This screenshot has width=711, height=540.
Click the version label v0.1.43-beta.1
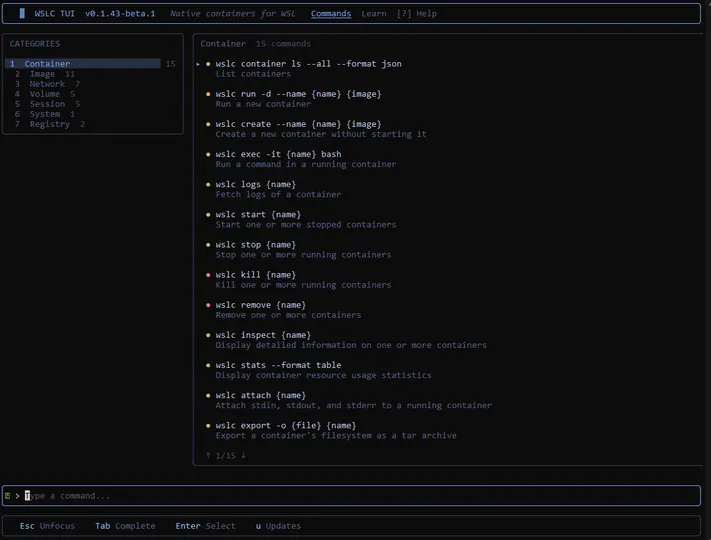pos(120,14)
